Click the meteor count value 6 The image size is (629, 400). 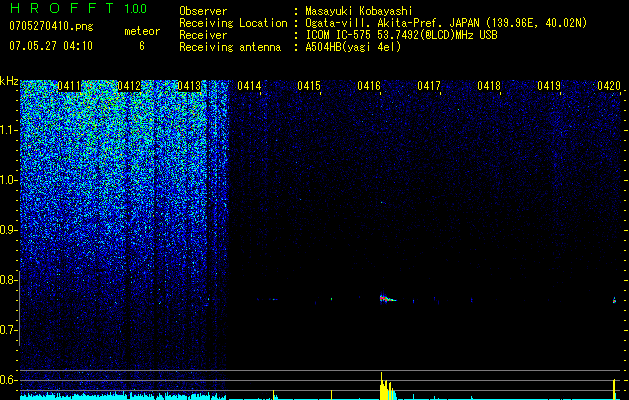[x=142, y=46]
